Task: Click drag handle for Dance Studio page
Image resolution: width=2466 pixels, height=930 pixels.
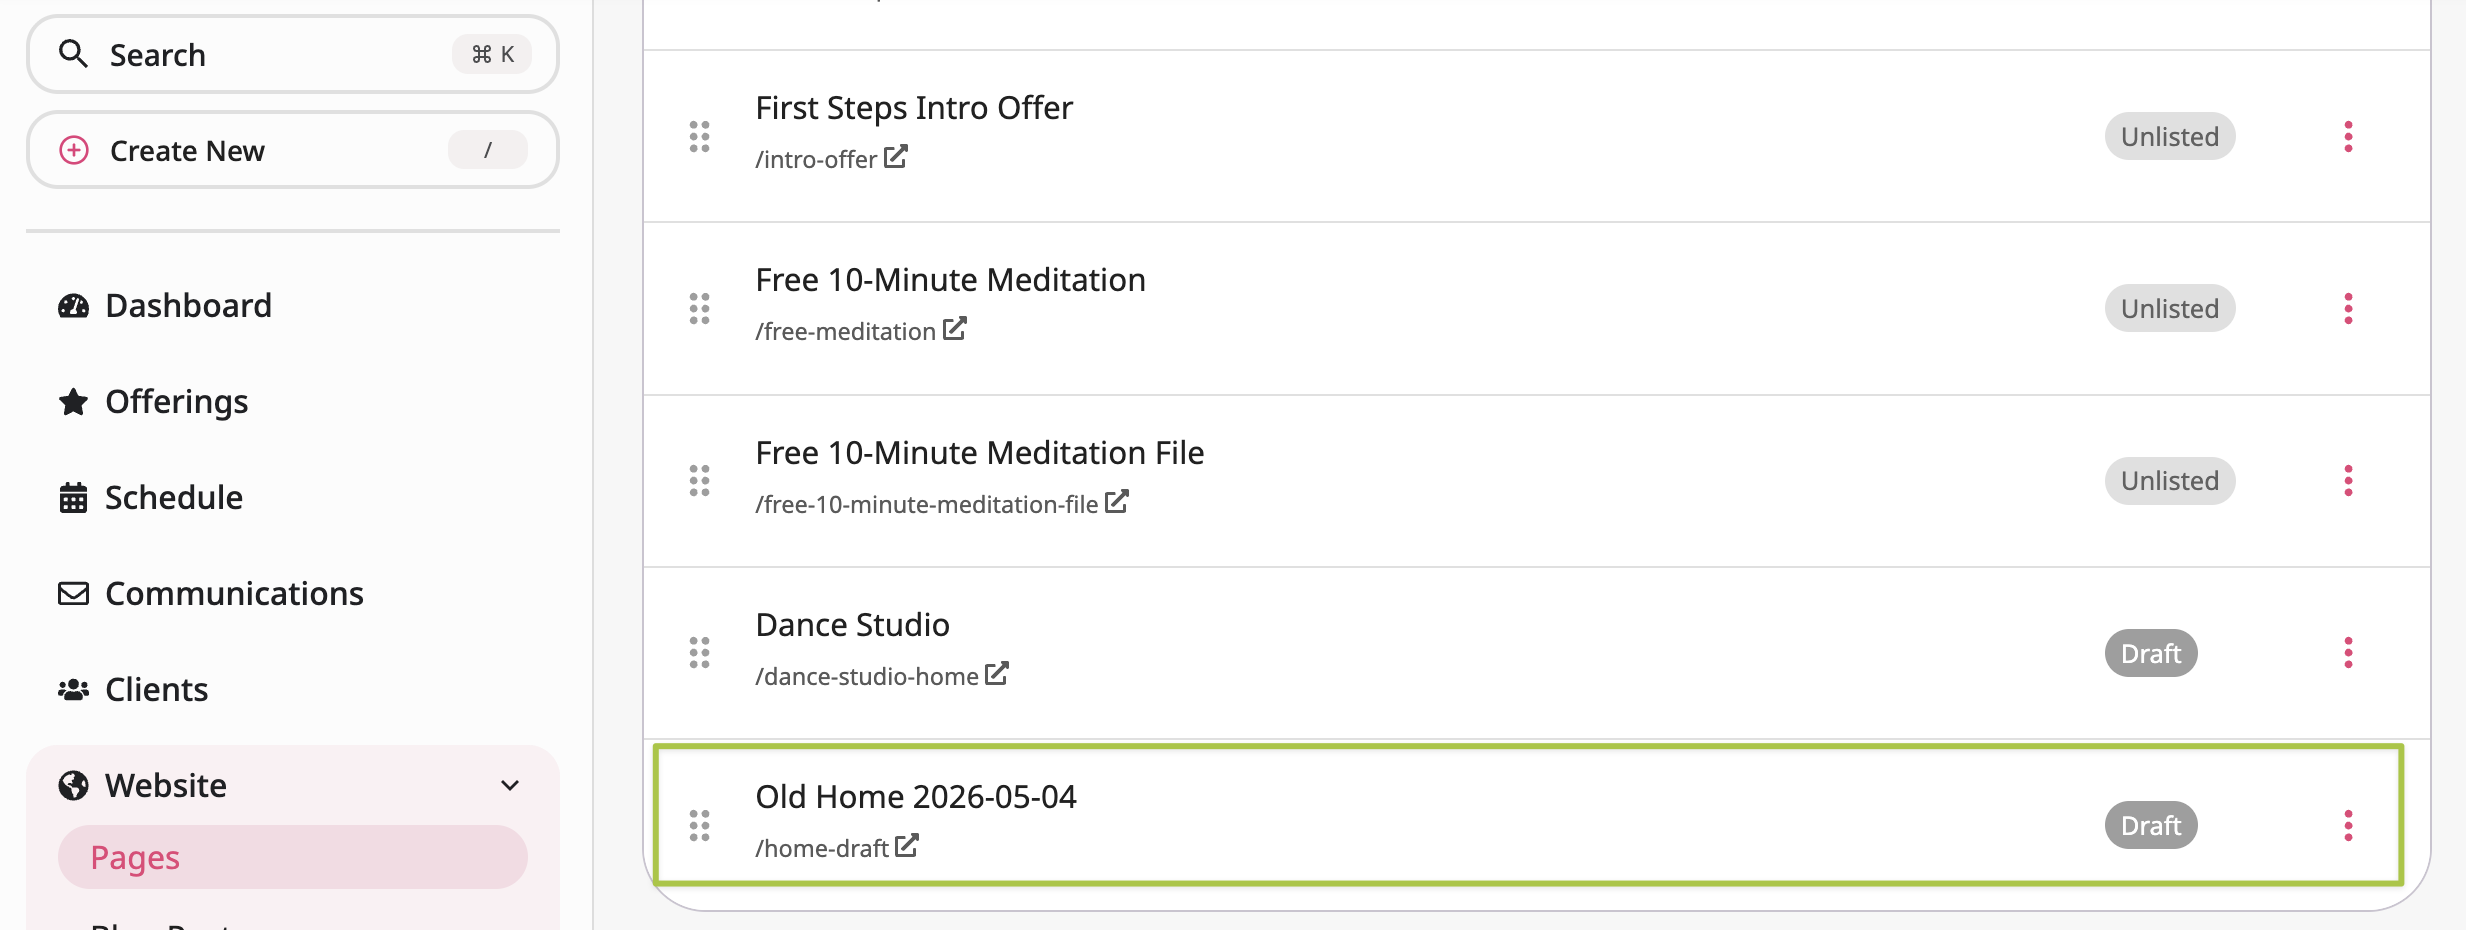Action: tap(700, 653)
